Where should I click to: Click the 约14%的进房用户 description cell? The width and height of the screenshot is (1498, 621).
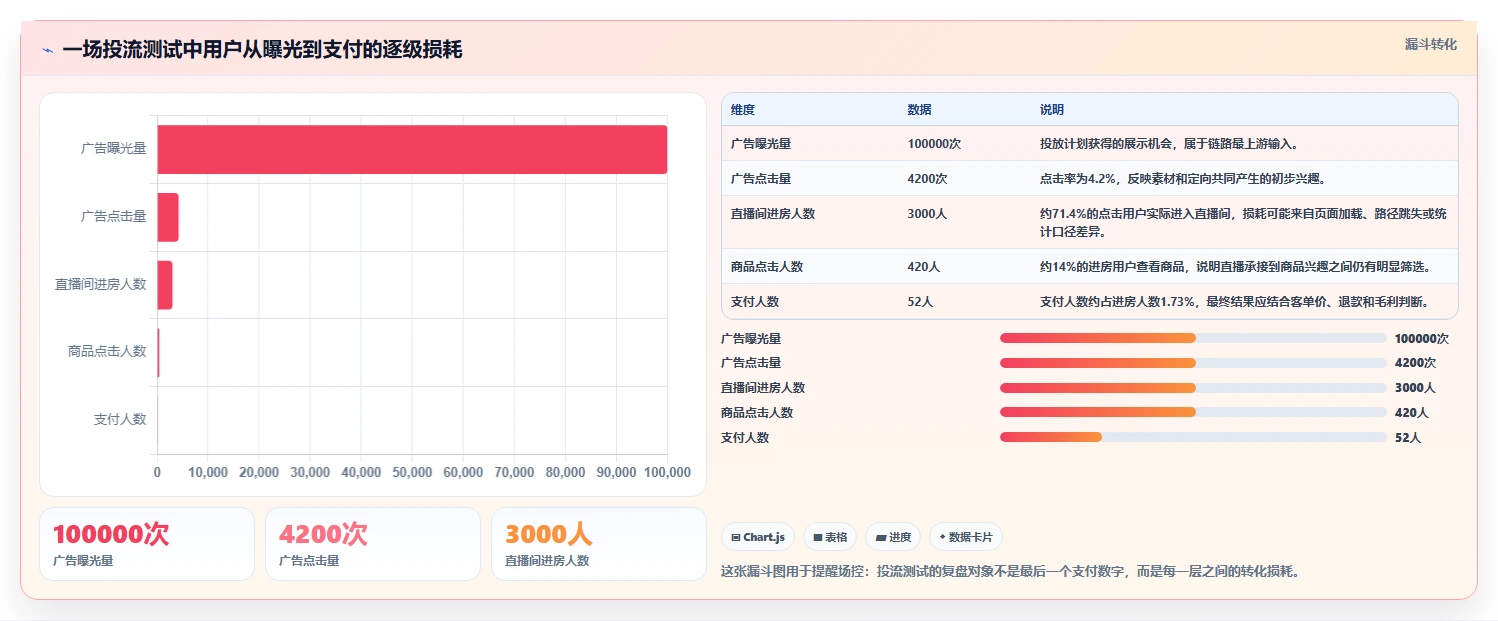pos(1235,267)
